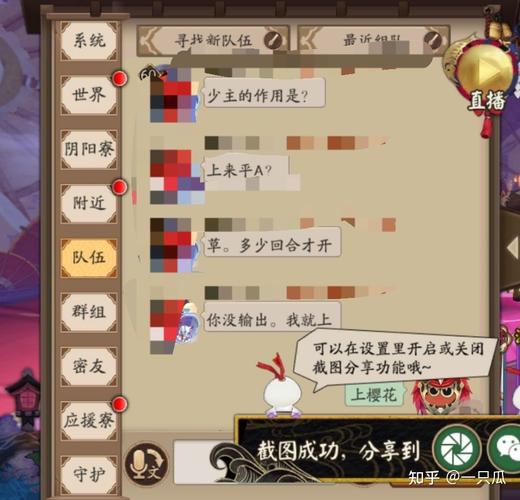
Task: Select the 附近 nearby channel
Action: [x=89, y=203]
